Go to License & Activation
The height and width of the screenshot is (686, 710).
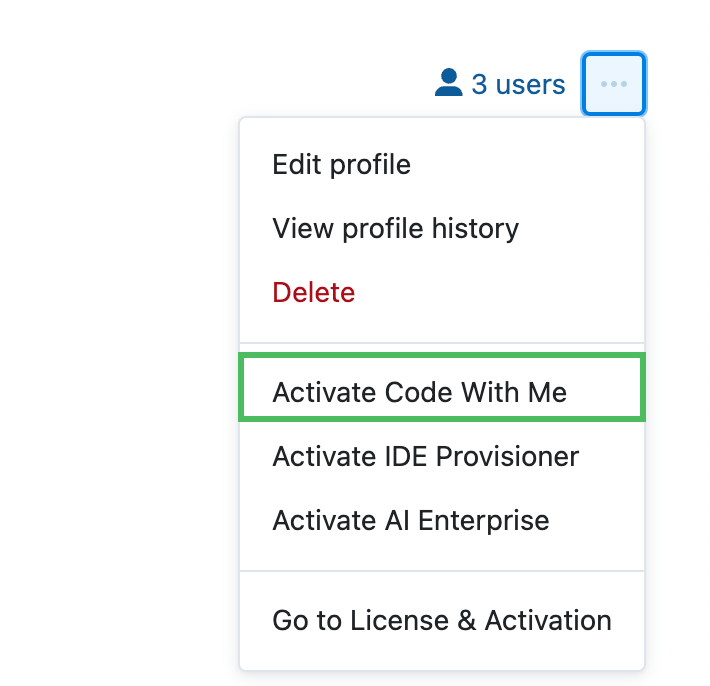(441, 620)
